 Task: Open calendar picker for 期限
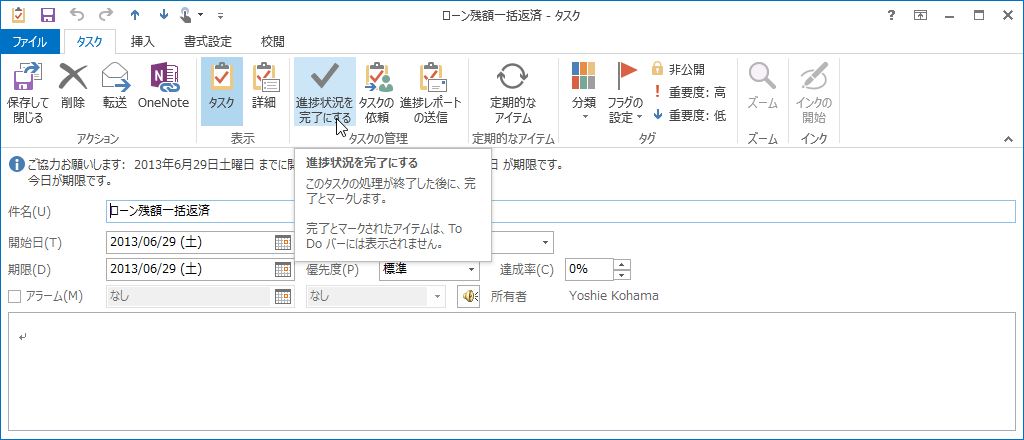[283, 270]
